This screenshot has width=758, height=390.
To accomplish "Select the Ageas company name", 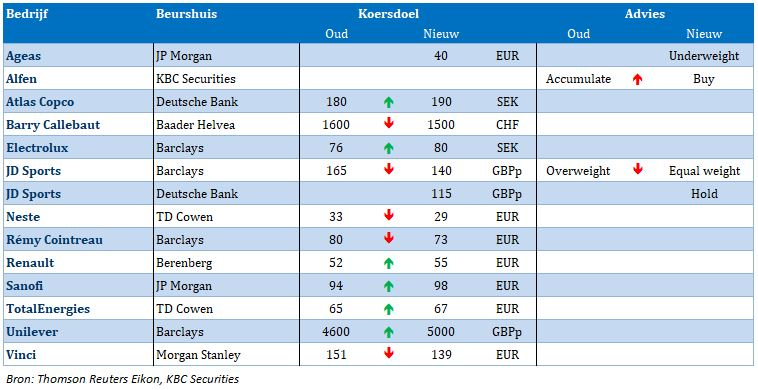I will (x=23, y=56).
